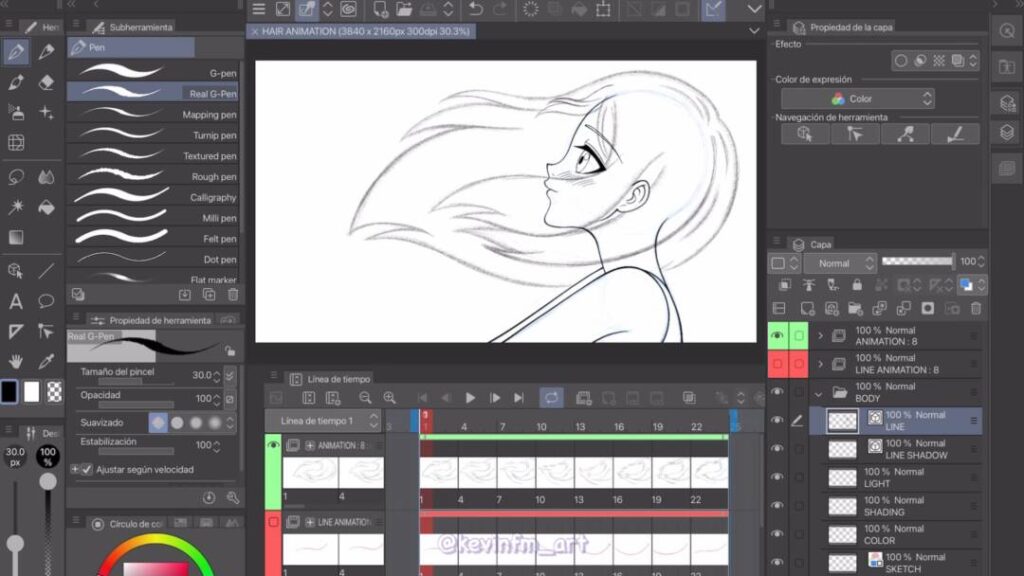The height and width of the screenshot is (576, 1024).
Task: Toggle Ajustar según velocidad checkbox
Action: coord(87,470)
